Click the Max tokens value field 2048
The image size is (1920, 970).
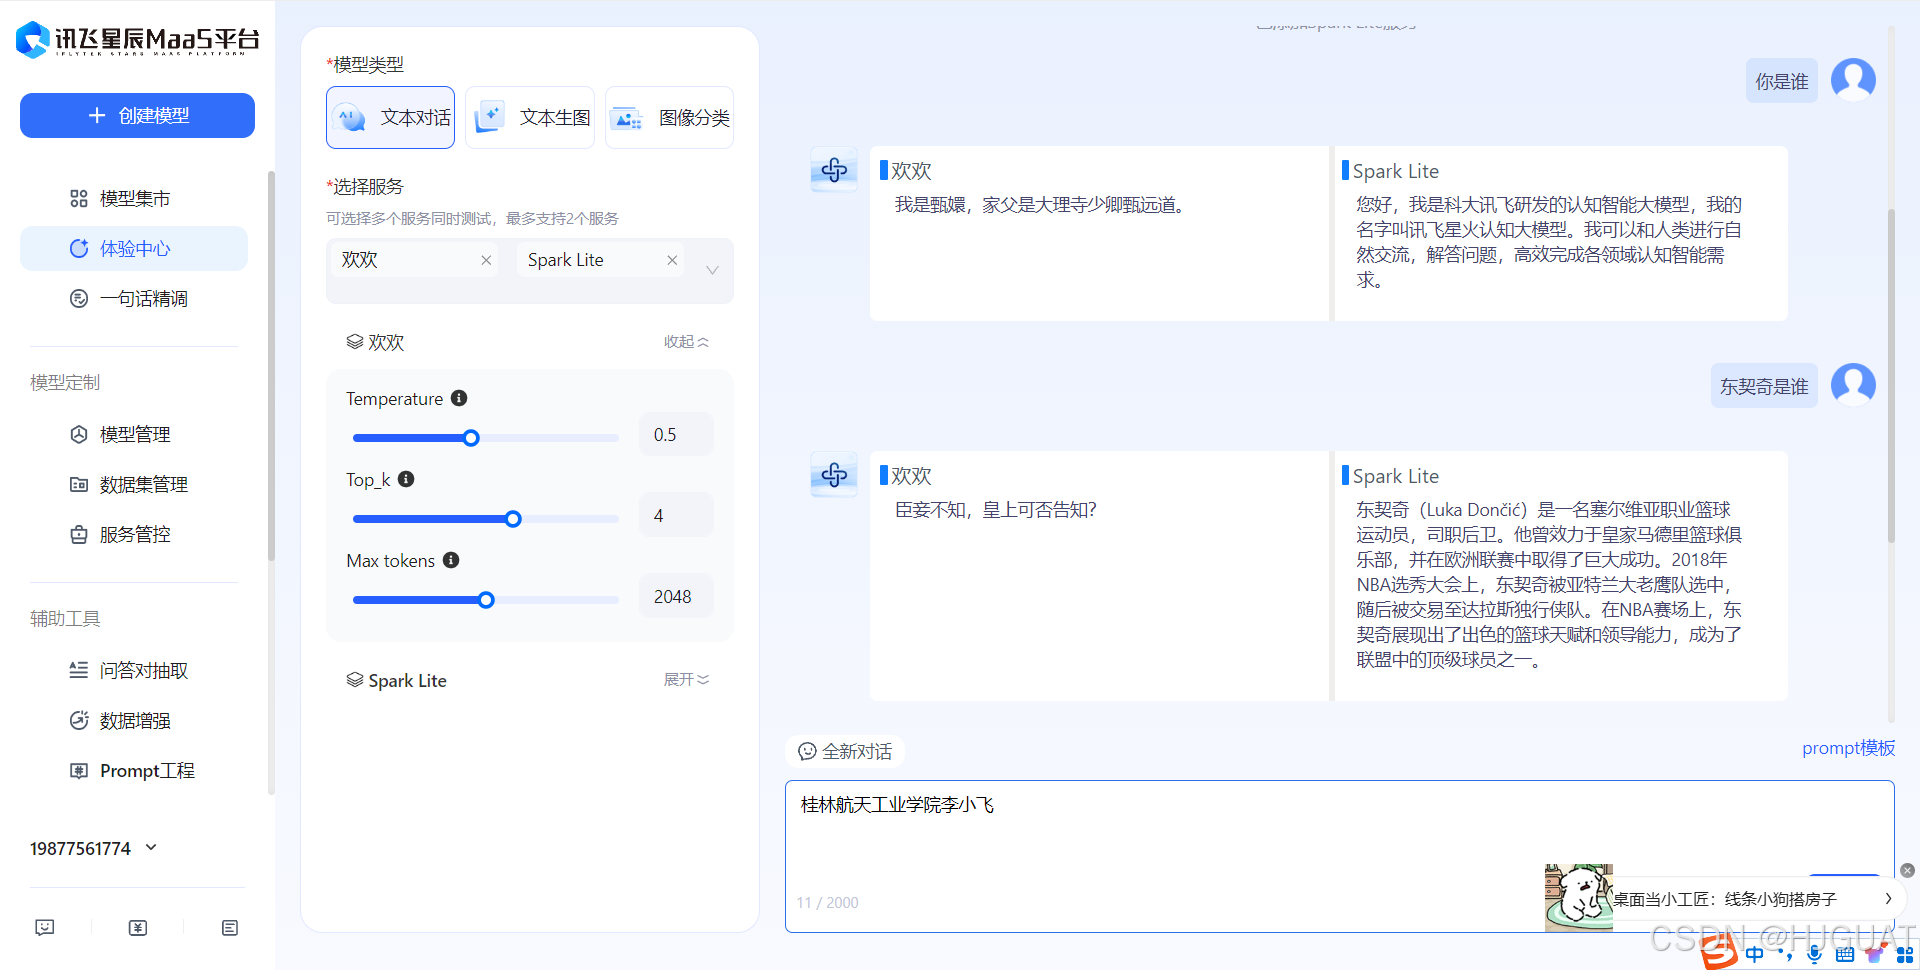coord(676,597)
